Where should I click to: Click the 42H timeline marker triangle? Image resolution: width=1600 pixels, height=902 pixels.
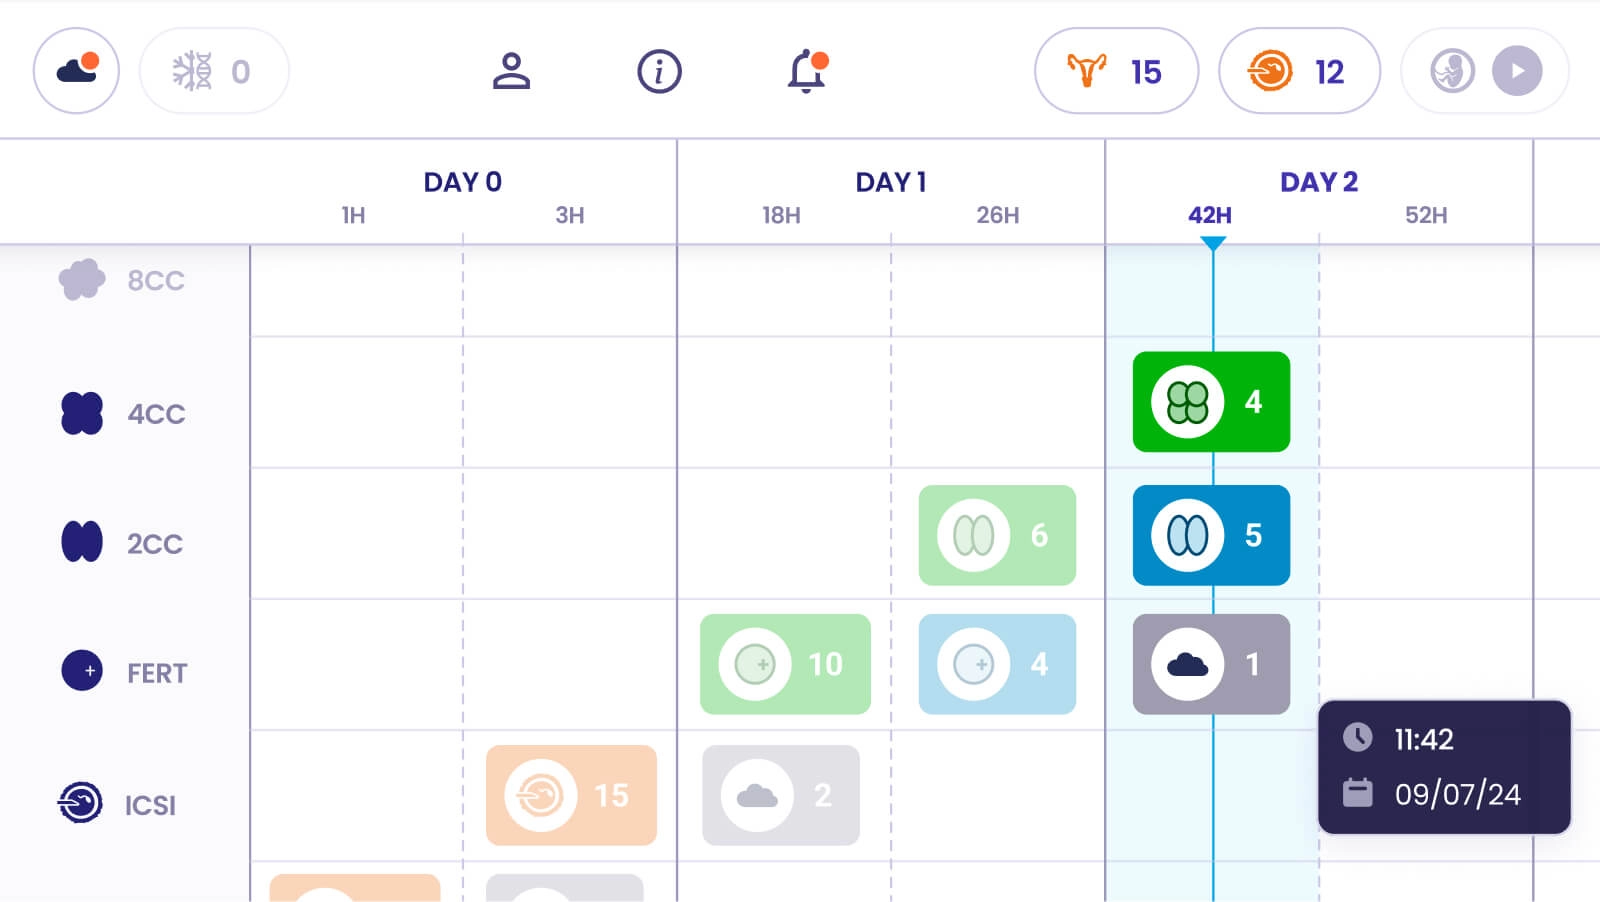coord(1213,243)
